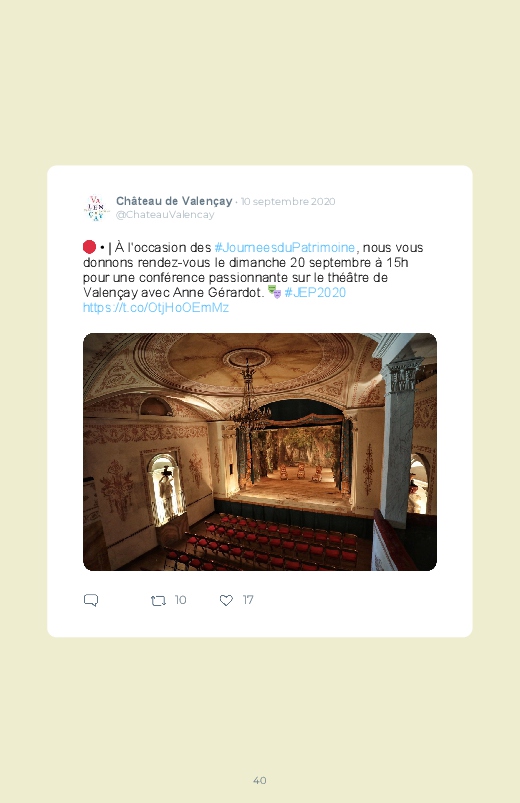The width and height of the screenshot is (520, 803).
Task: Click the @ChateauValencay handle
Action: click(x=165, y=215)
